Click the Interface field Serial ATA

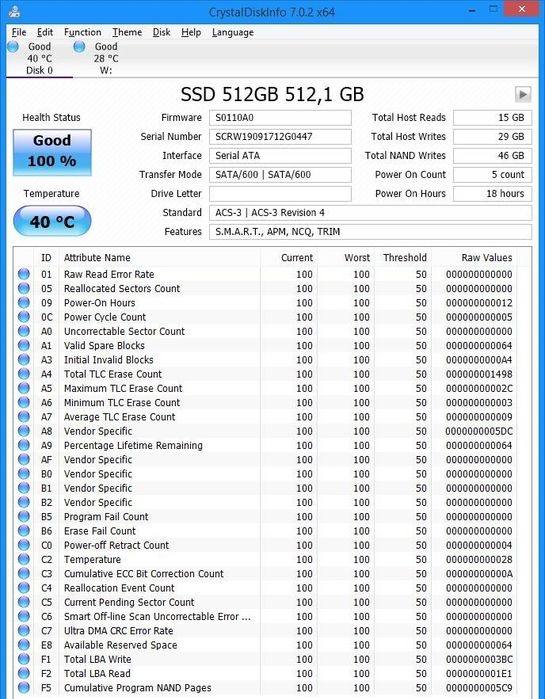click(280, 156)
